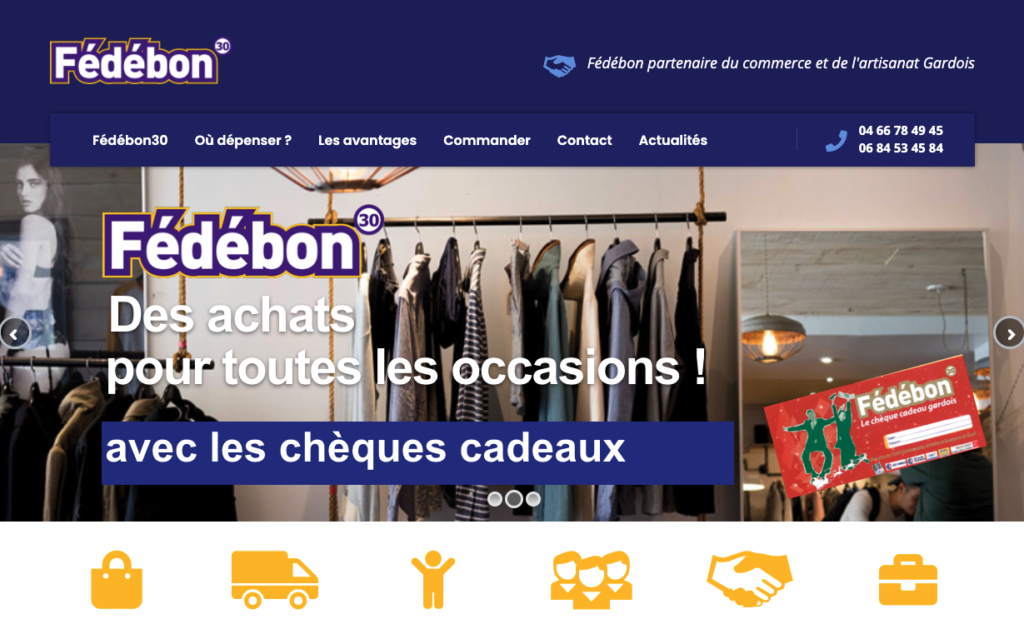Click the blue handshake icon in header
Viewport: 1024px width, 624px height.
tap(560, 65)
